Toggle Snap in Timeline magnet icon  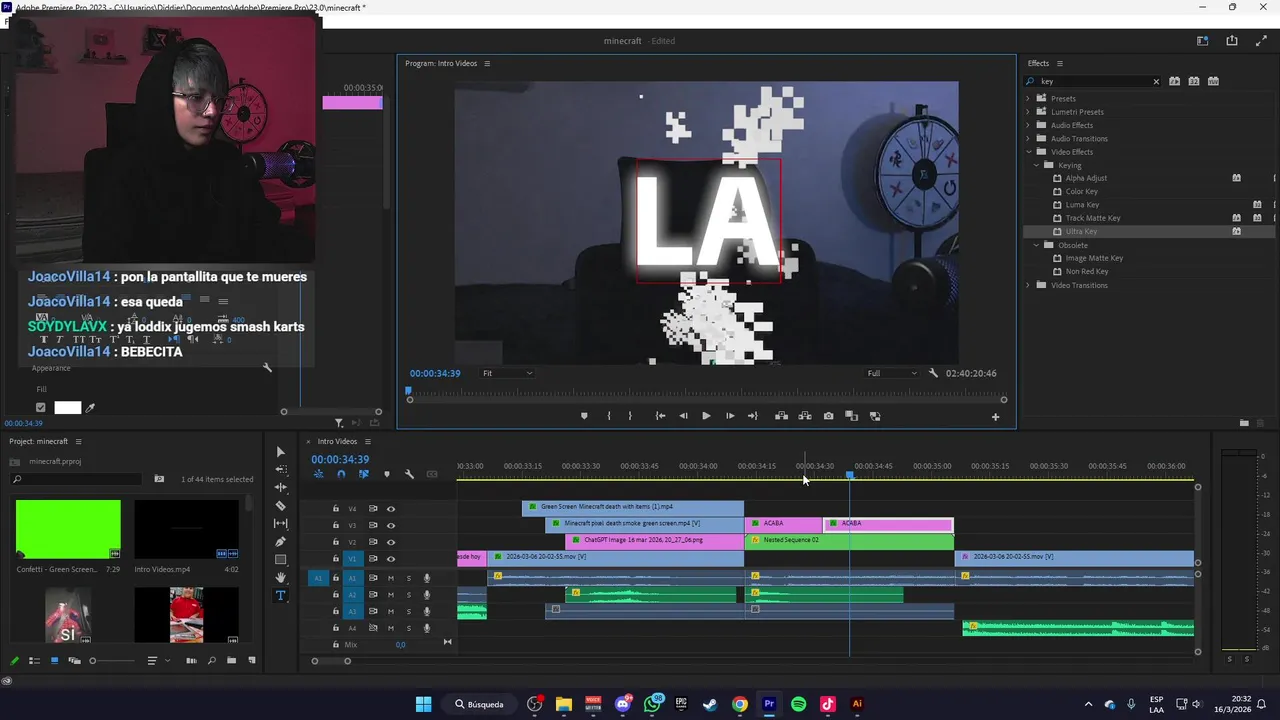coord(341,474)
